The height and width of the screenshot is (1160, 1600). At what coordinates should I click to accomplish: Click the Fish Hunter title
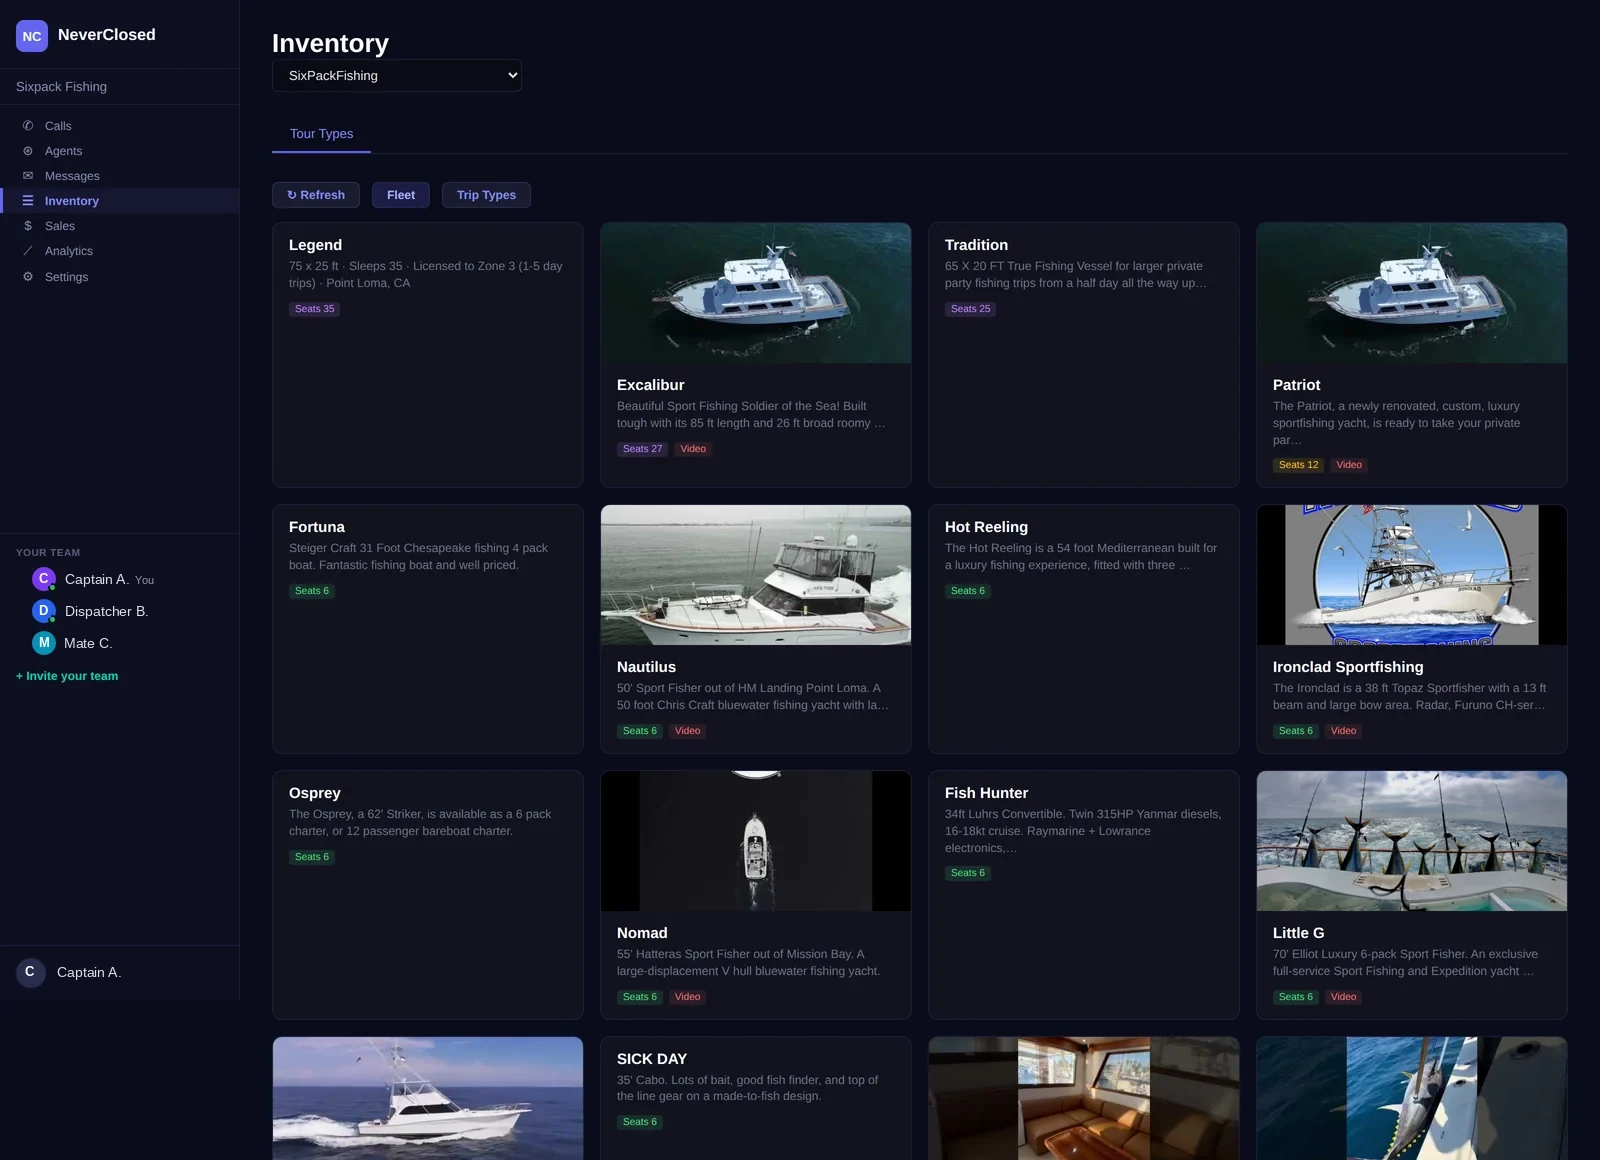[986, 793]
